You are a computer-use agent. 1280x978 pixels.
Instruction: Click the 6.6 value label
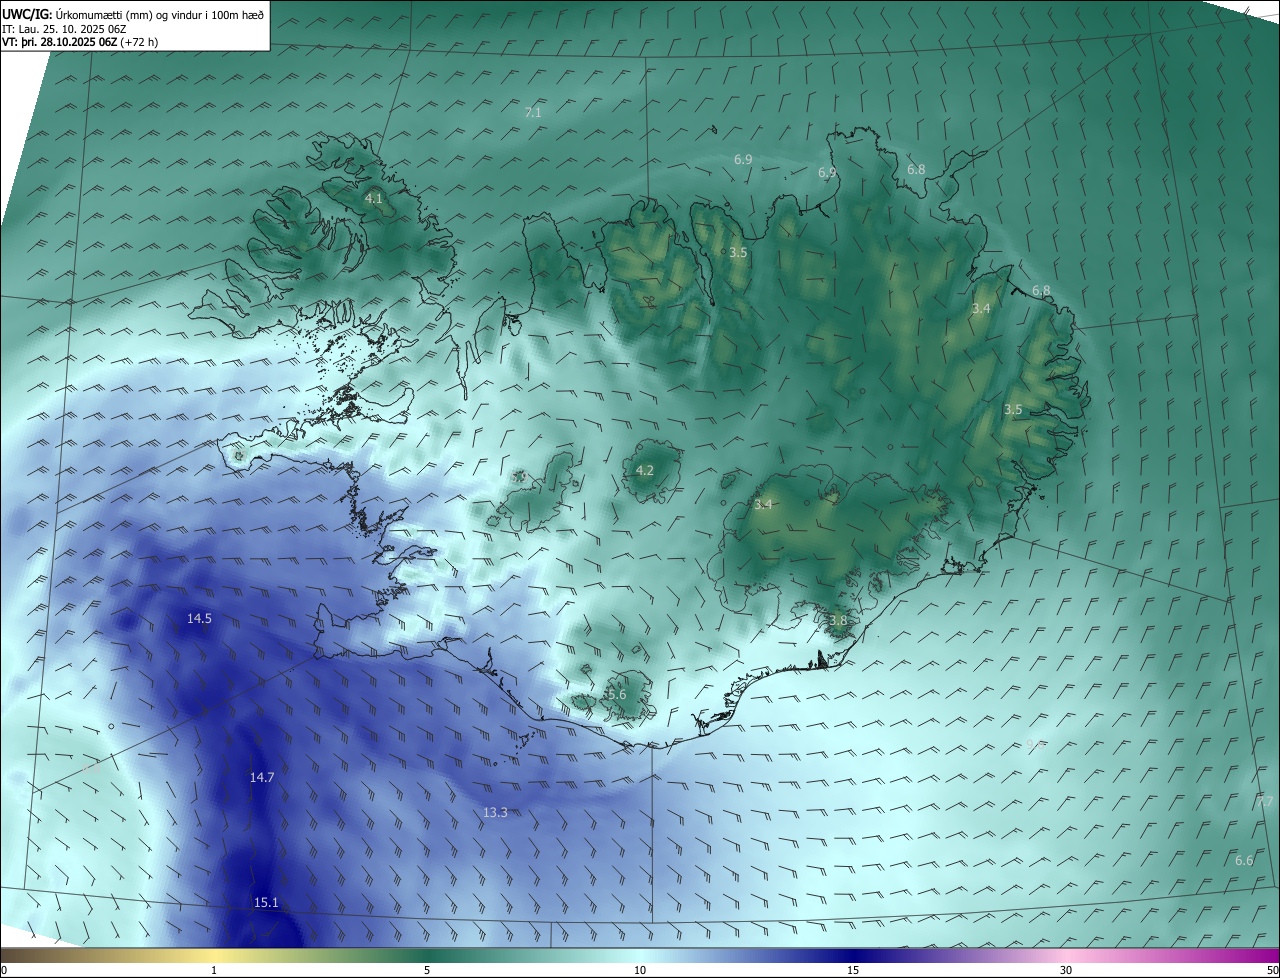tap(1244, 861)
